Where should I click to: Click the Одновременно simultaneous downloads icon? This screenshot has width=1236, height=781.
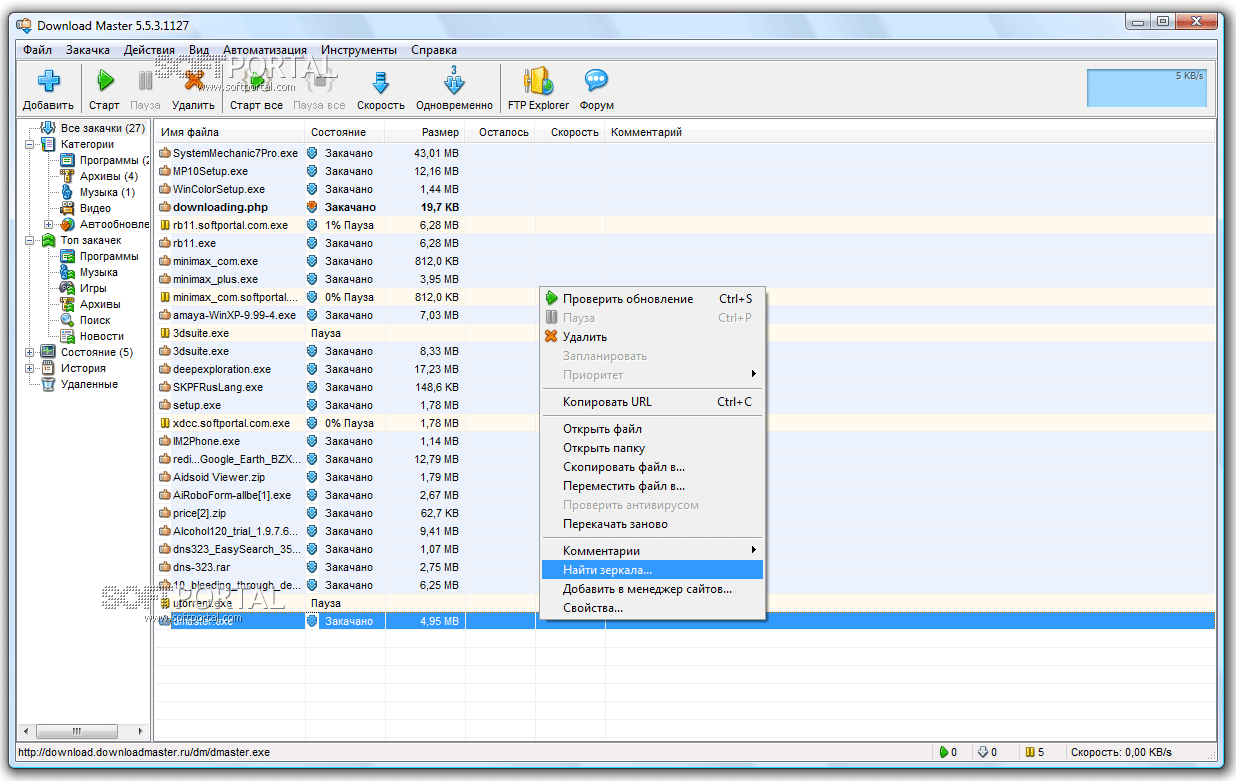pyautogui.click(x=454, y=82)
